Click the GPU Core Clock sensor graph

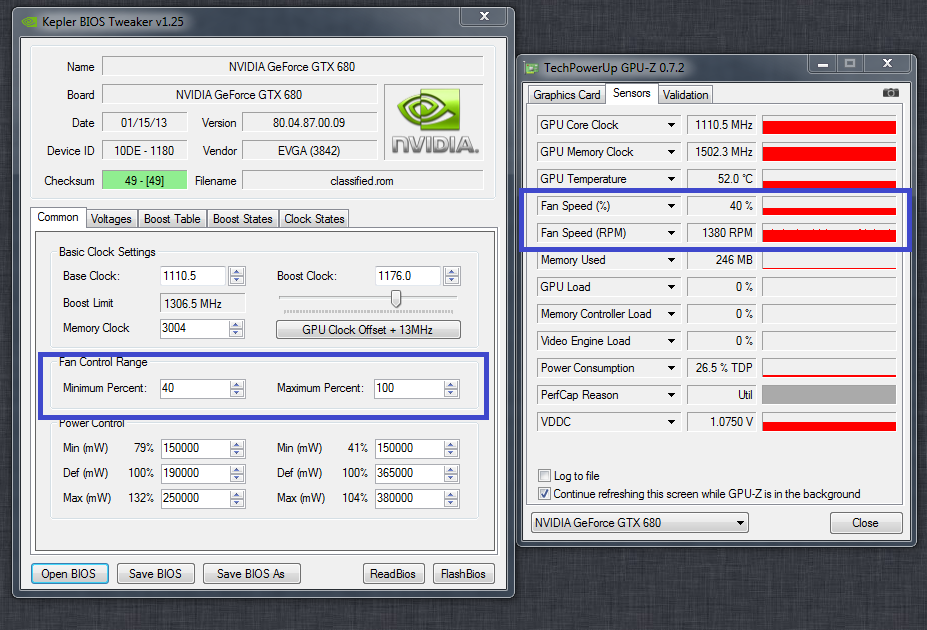coord(829,125)
